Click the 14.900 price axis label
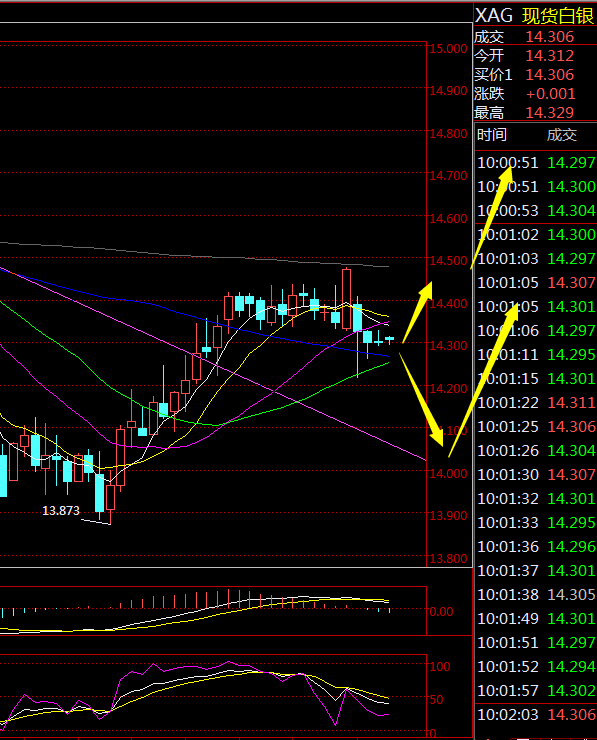The width and height of the screenshot is (597, 740). [448, 91]
